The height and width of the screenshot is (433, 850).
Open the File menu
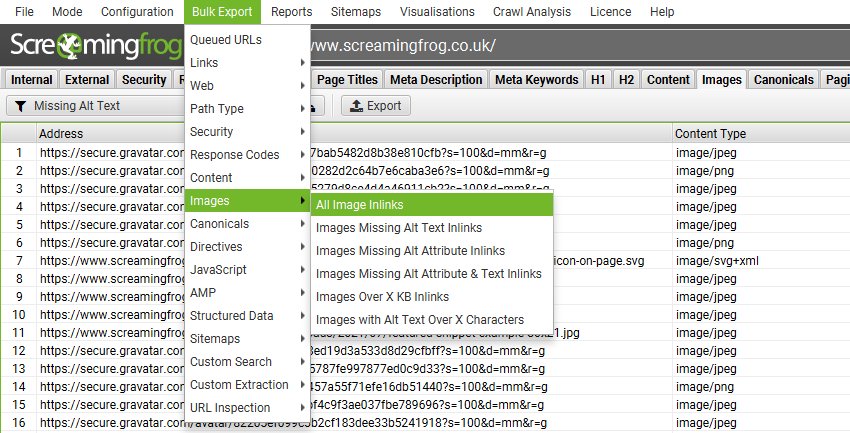[24, 11]
